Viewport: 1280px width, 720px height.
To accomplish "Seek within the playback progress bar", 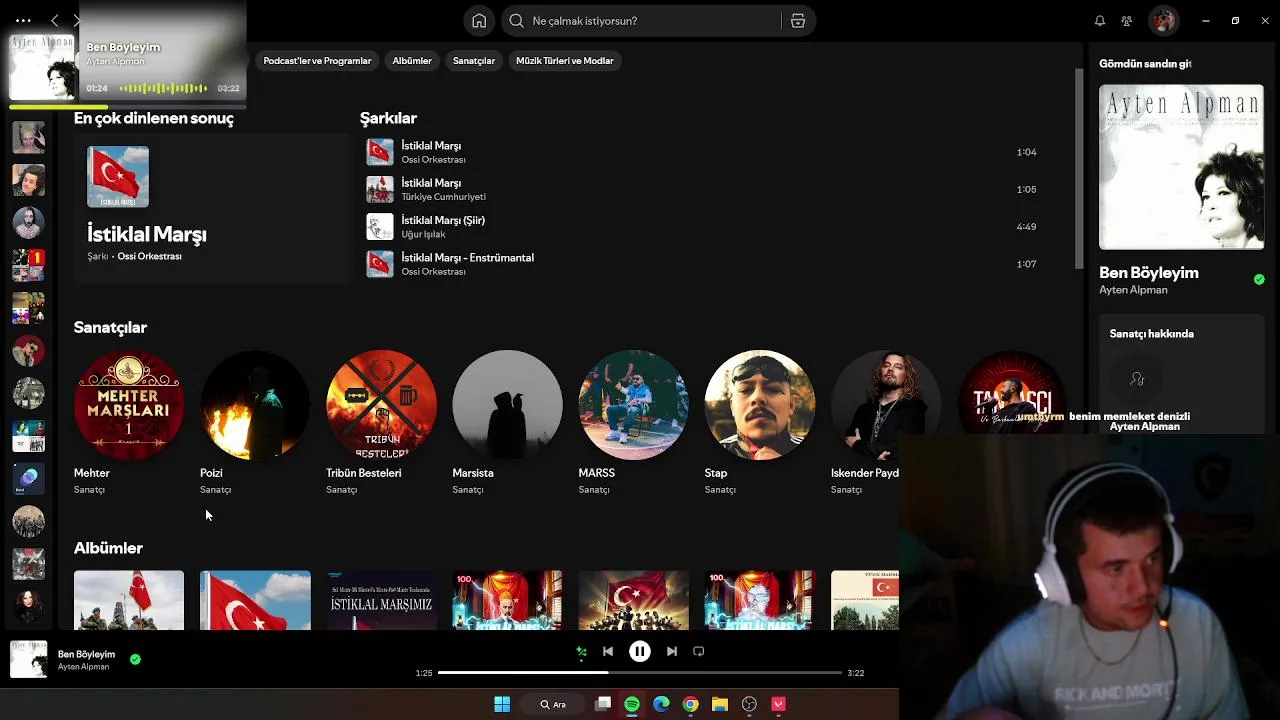I will 640,673.
